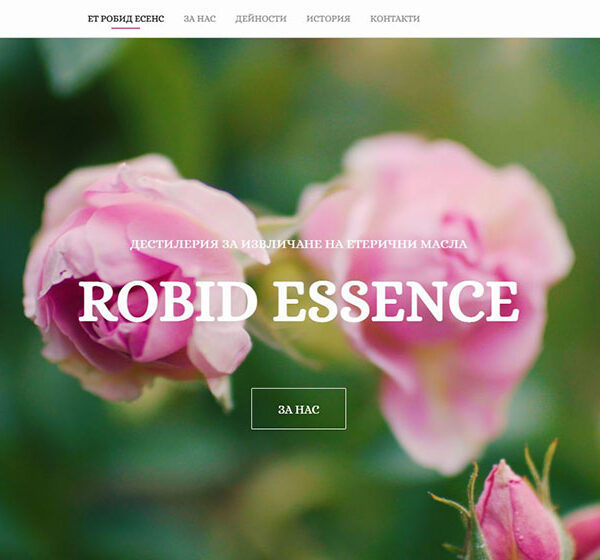The width and height of the screenshot is (600, 560).
Task: Select ИСТОРИЯ in the top navigation
Action: pyautogui.click(x=328, y=18)
